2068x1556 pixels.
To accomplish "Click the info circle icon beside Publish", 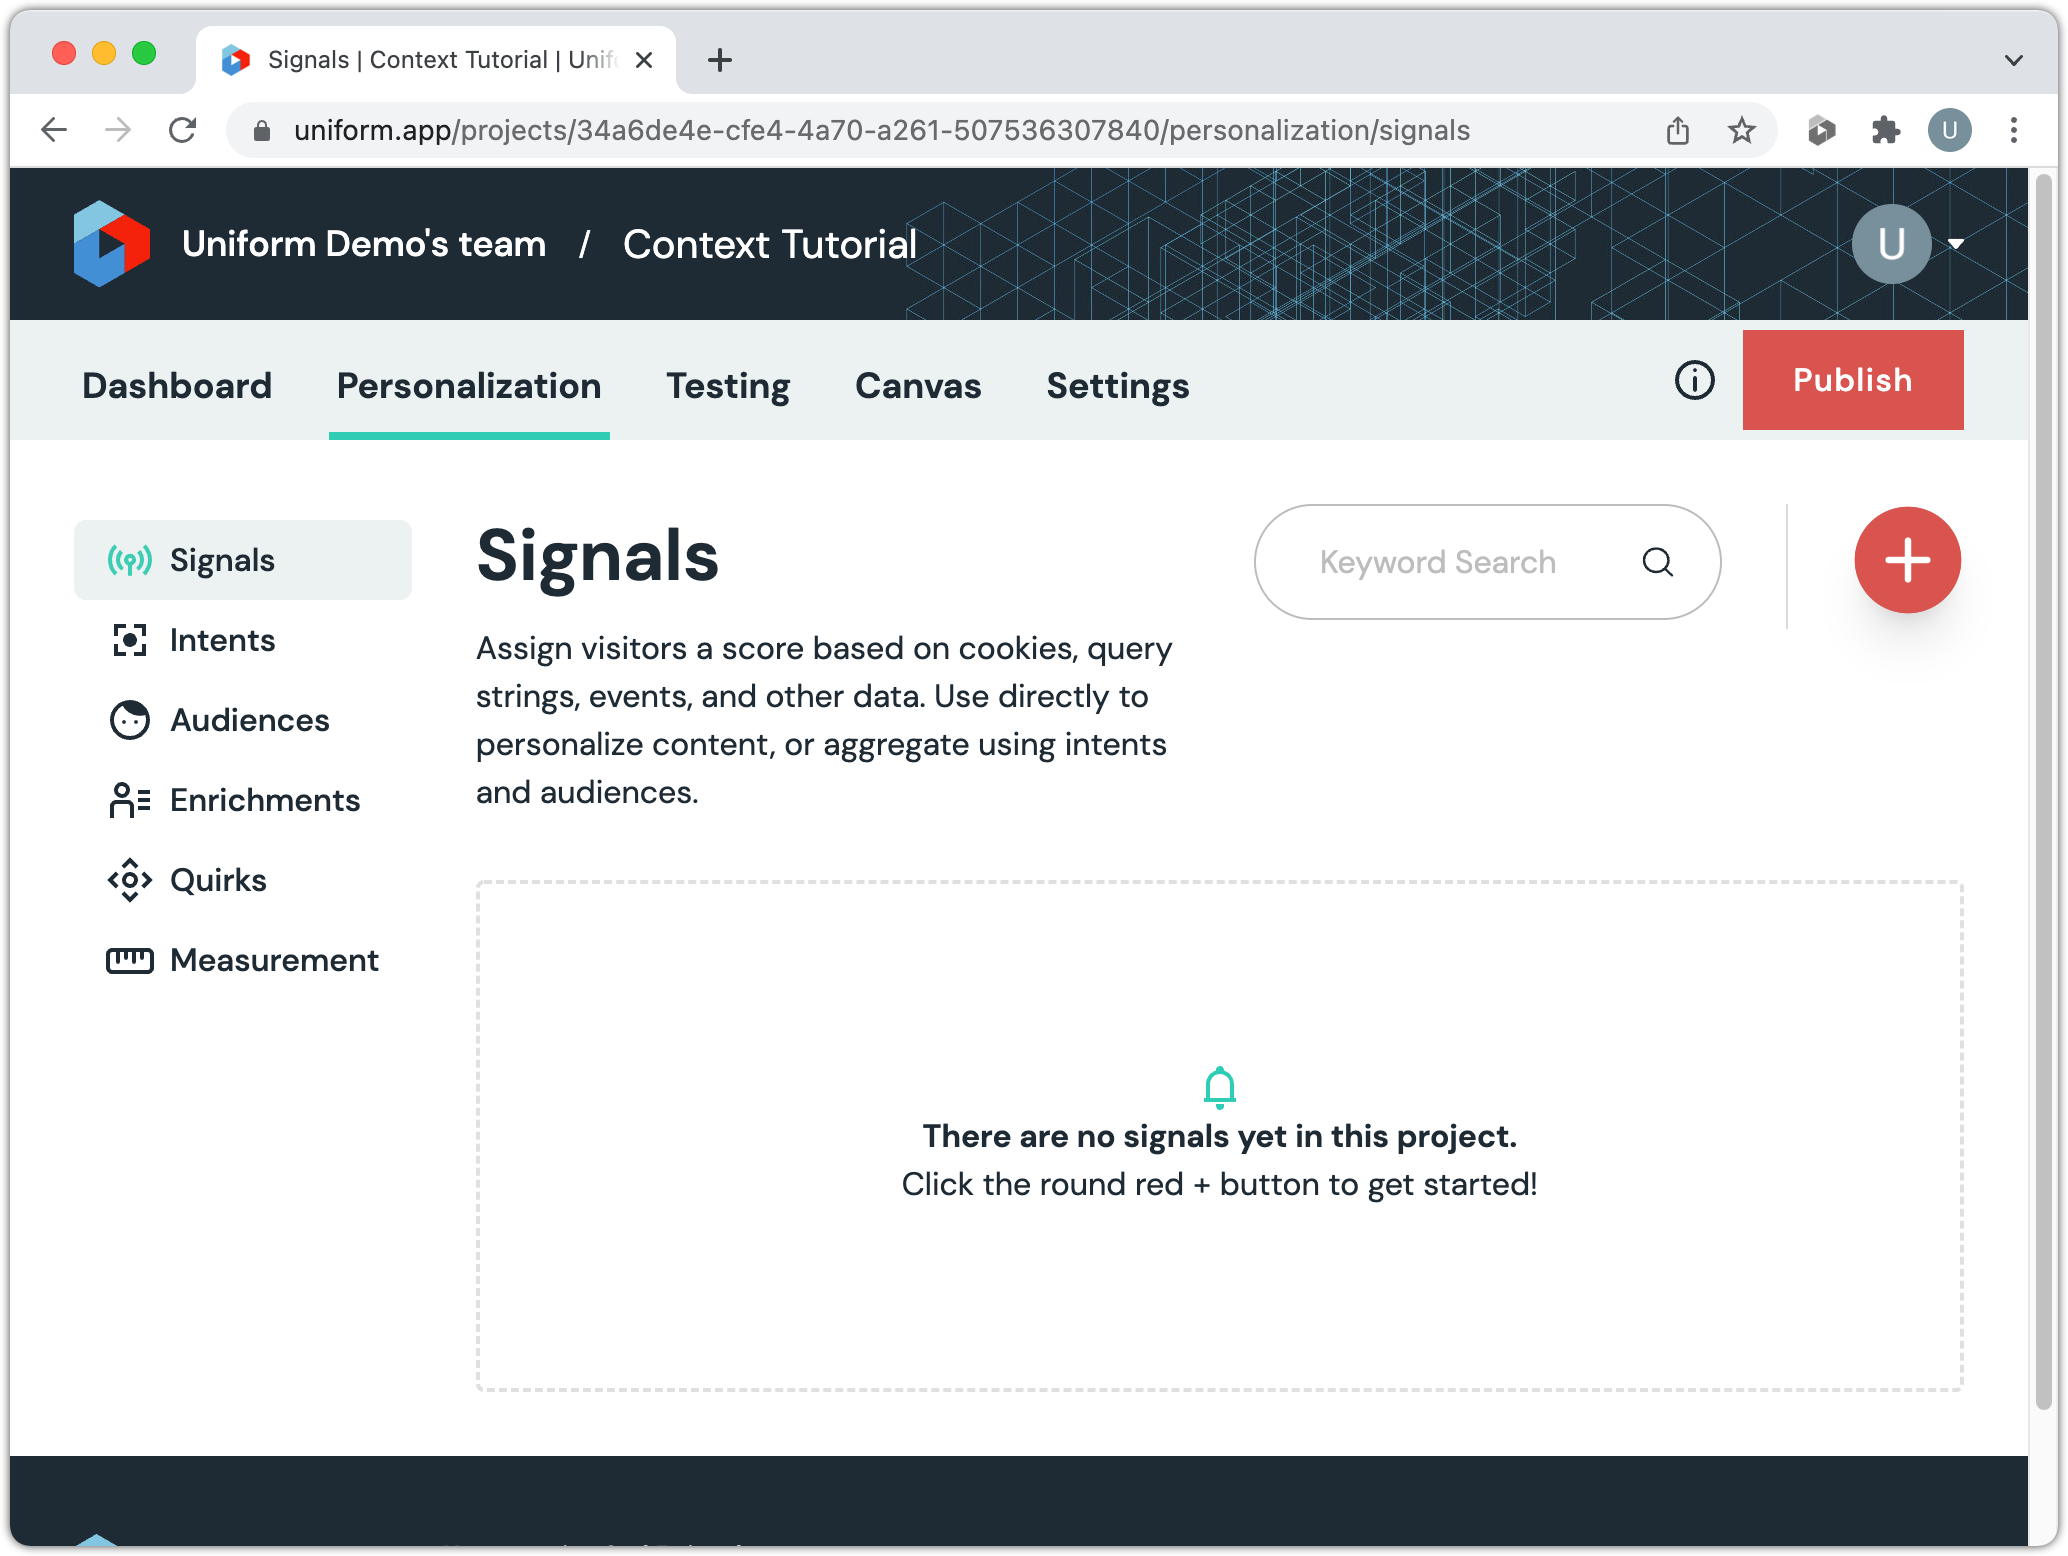I will [x=1694, y=380].
